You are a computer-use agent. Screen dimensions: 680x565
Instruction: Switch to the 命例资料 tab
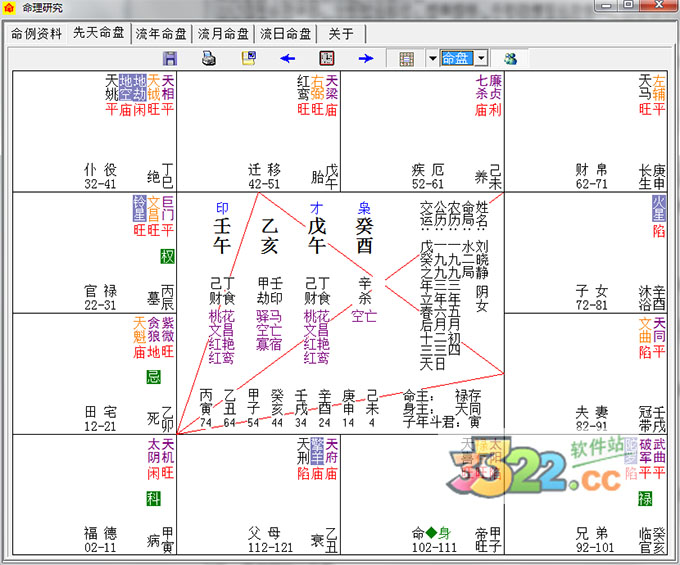pos(36,33)
